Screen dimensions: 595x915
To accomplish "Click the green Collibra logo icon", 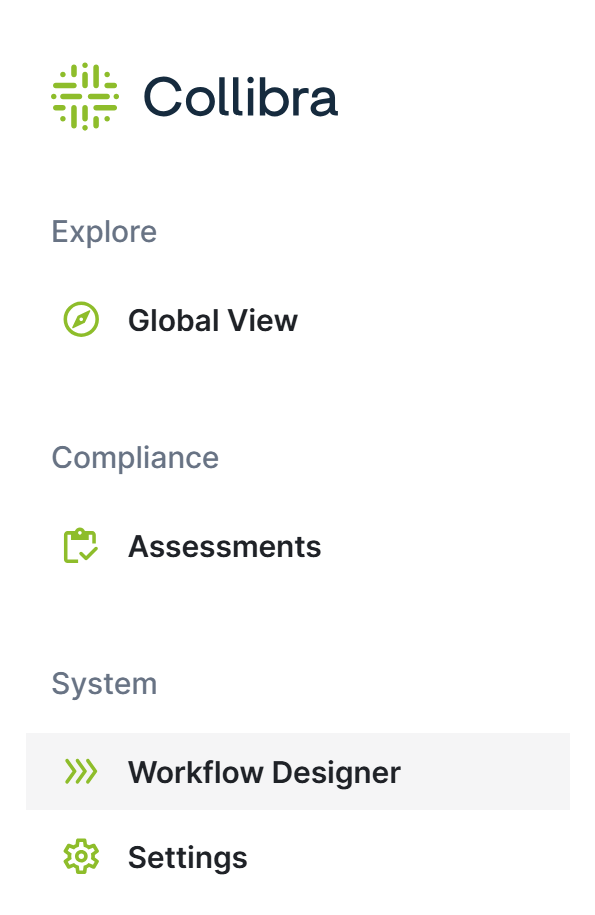I will 85,96.
